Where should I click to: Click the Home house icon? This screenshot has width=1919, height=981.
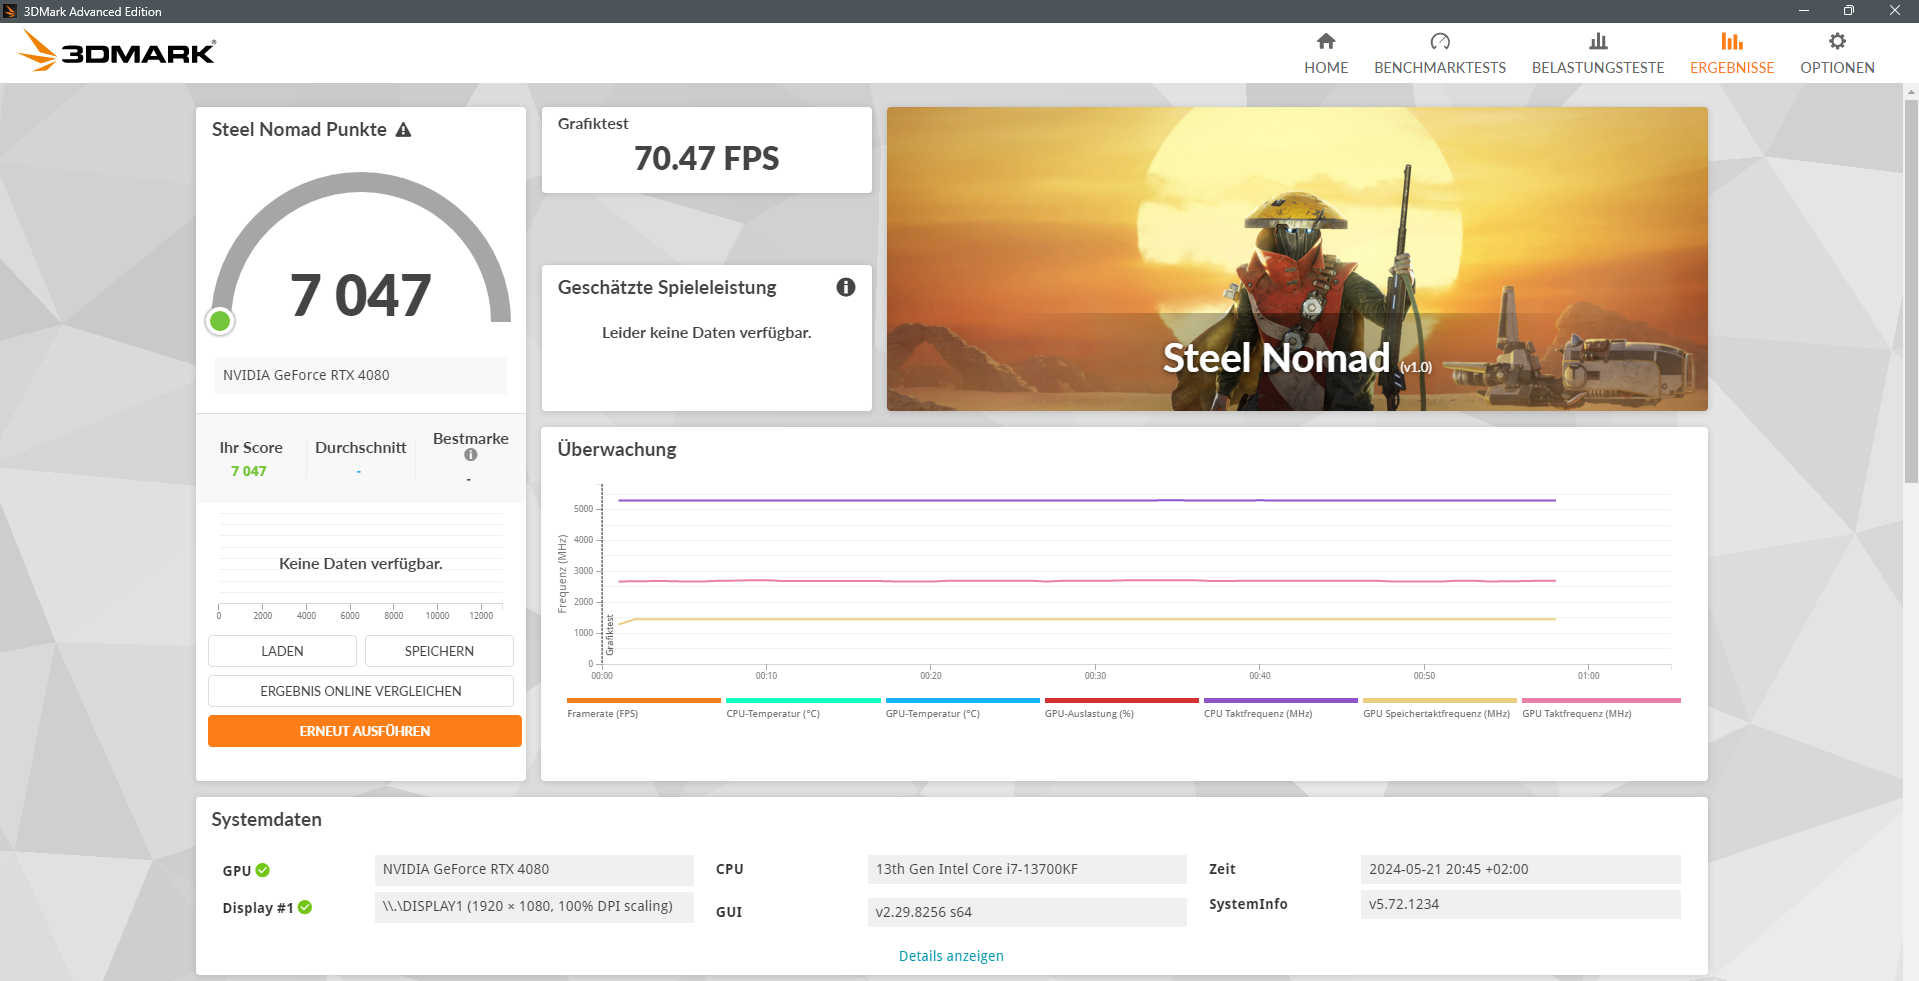coord(1326,41)
